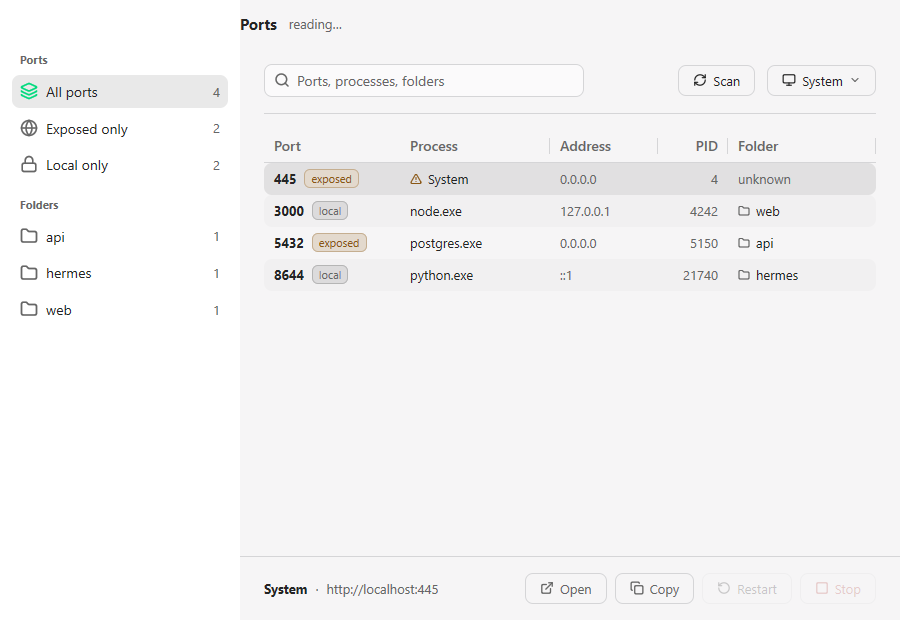This screenshot has width=900, height=620.
Task: Click the globe icon for Exposed only
Action: (29, 128)
